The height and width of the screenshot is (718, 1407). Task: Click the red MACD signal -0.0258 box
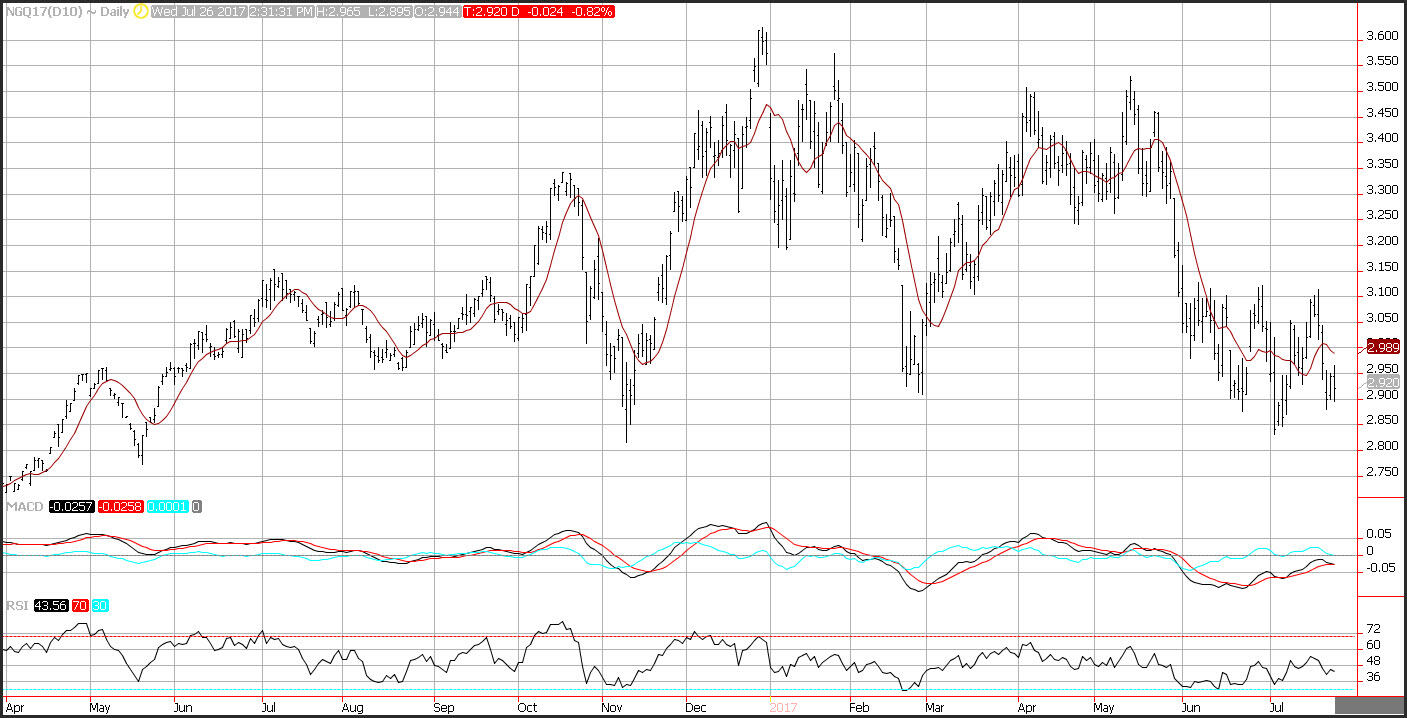[x=119, y=507]
